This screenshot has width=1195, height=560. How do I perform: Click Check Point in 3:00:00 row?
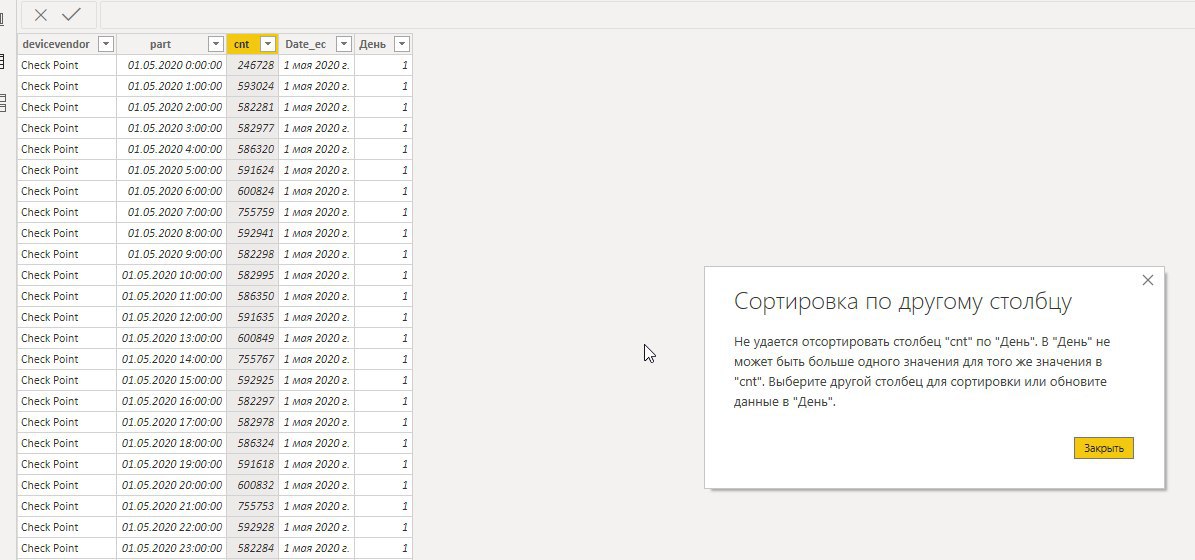(67, 128)
